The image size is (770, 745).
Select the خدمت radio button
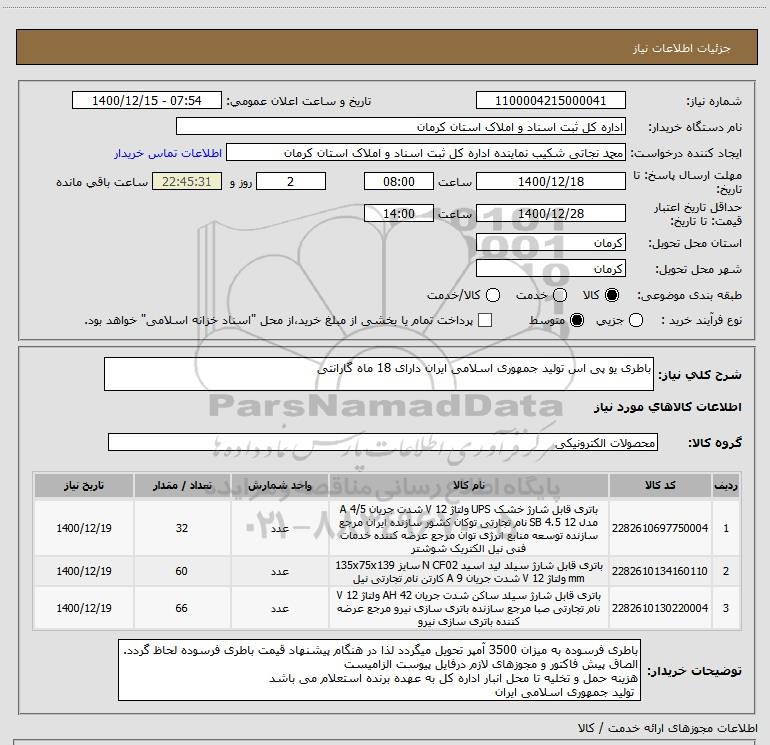(x=560, y=295)
